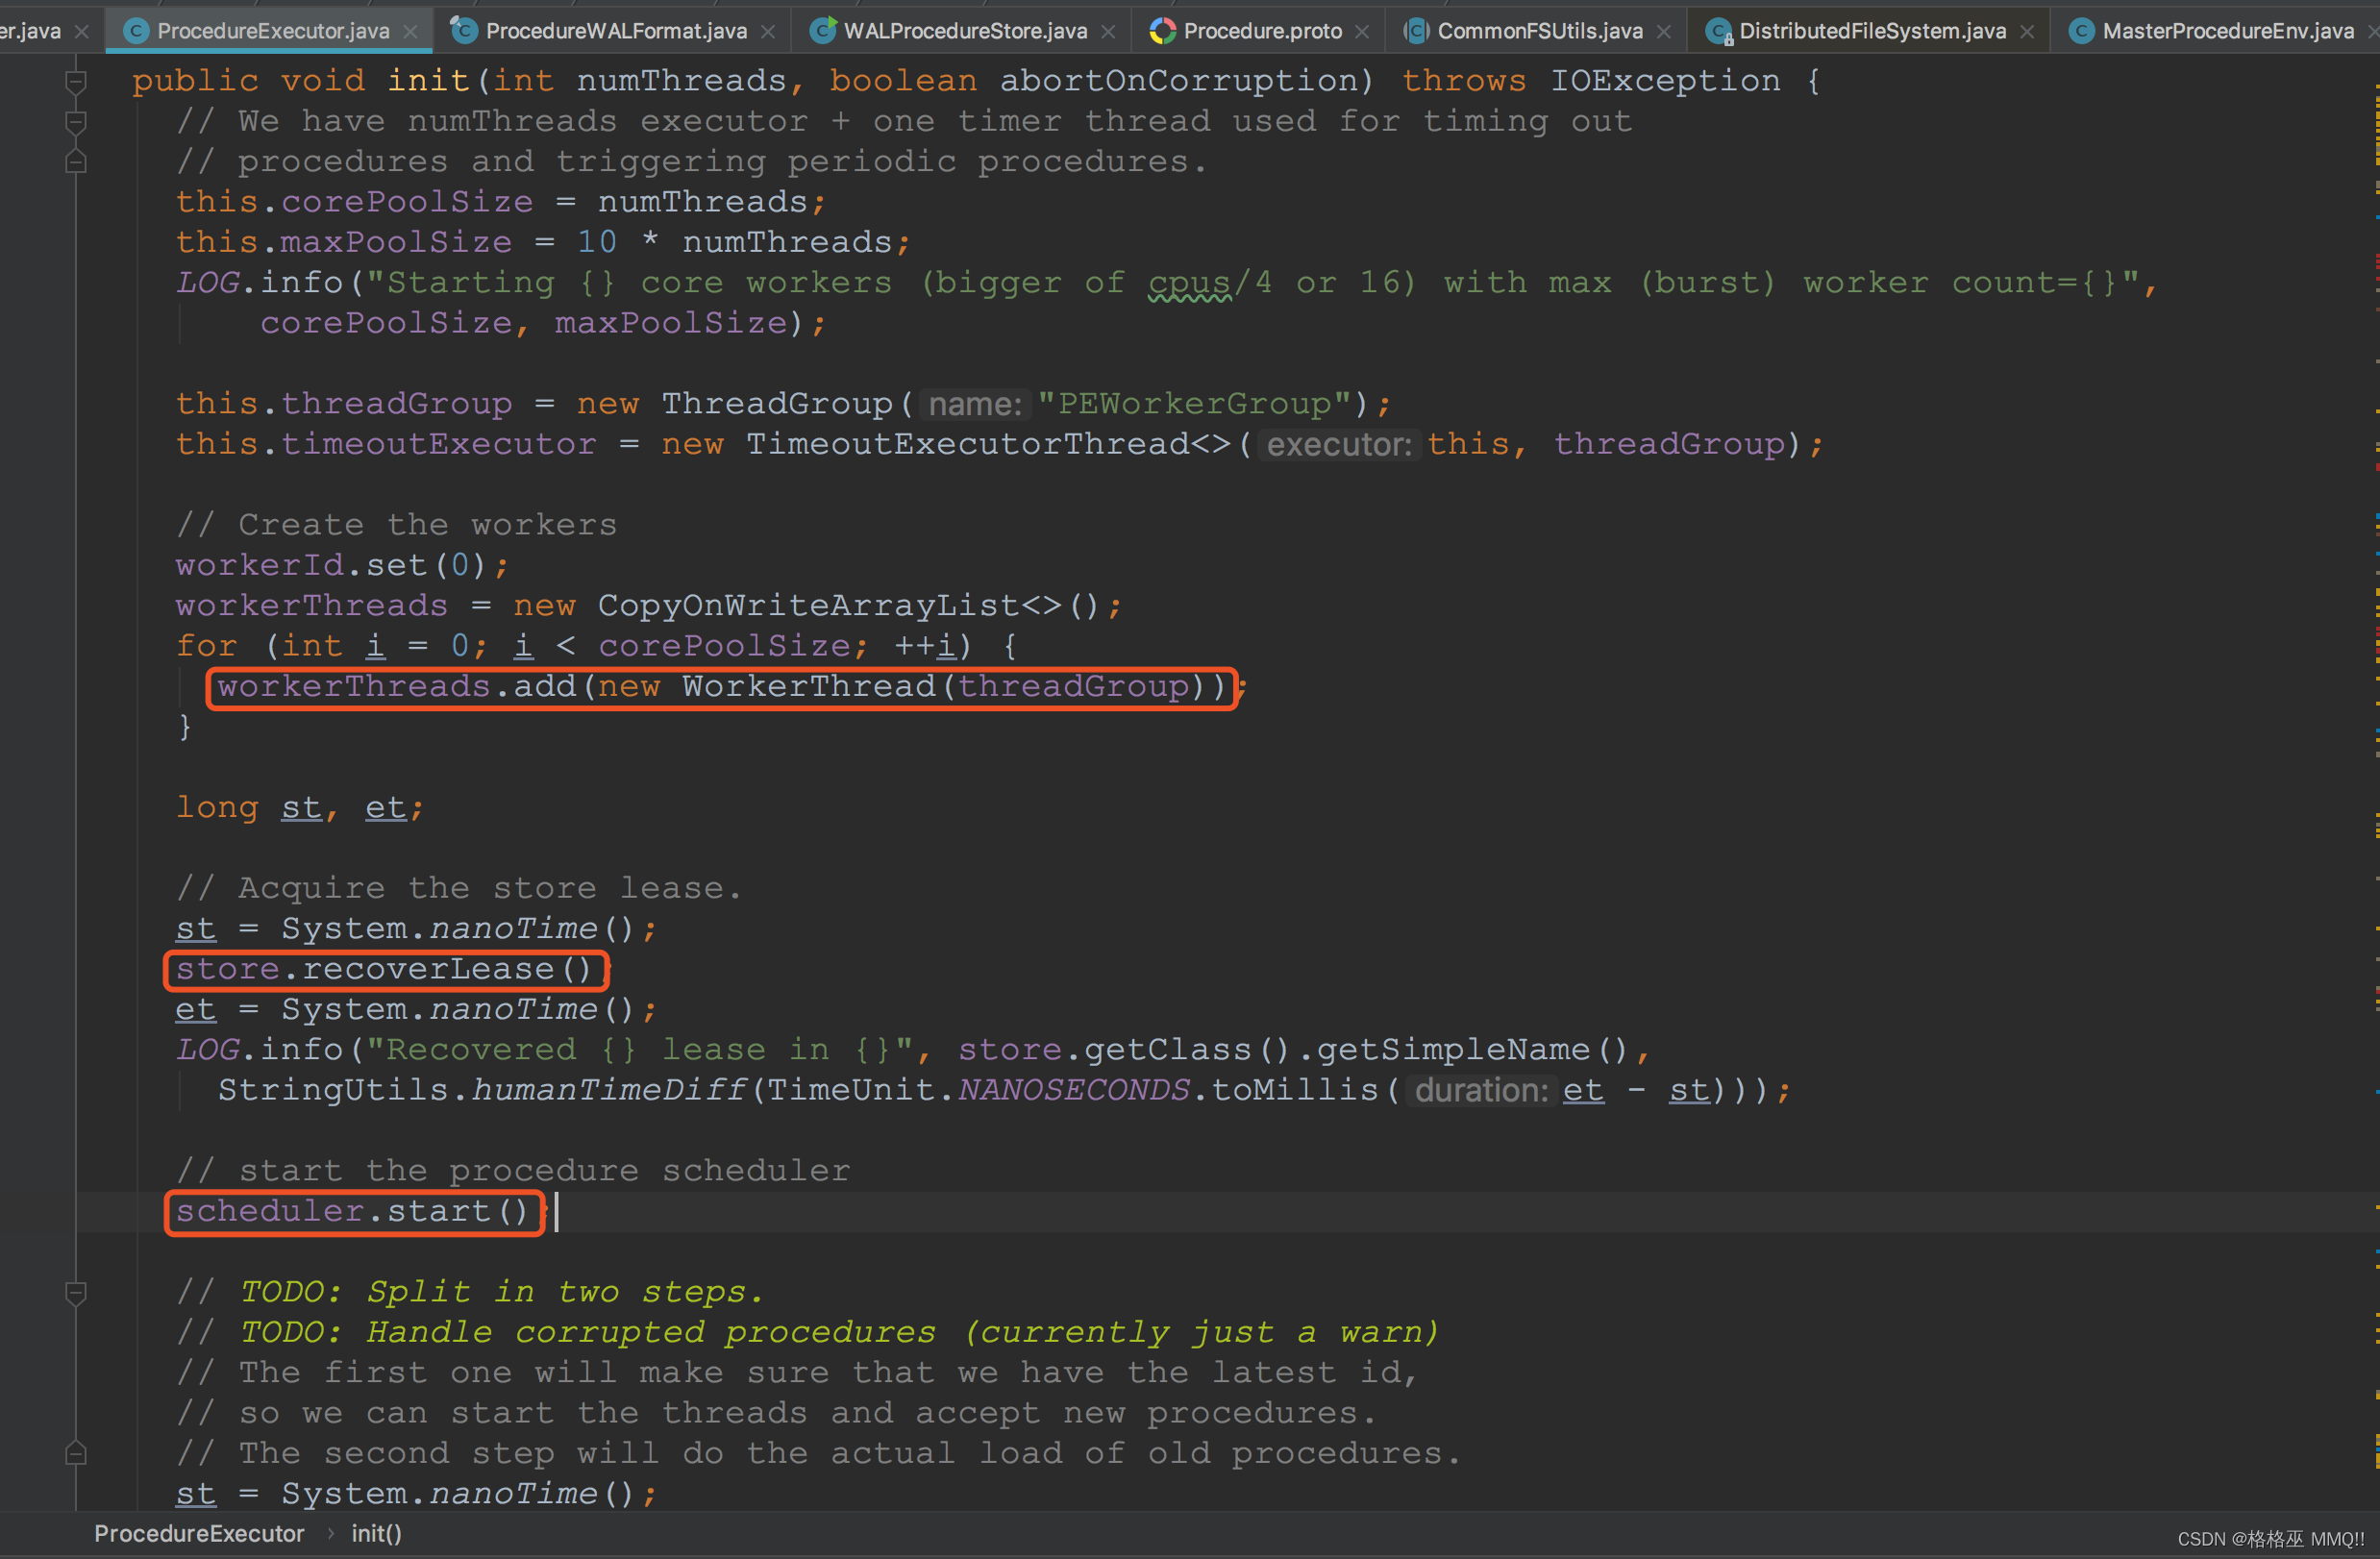2380x1559 pixels.
Task: Click the store.recoverLease() call
Action: coord(384,969)
